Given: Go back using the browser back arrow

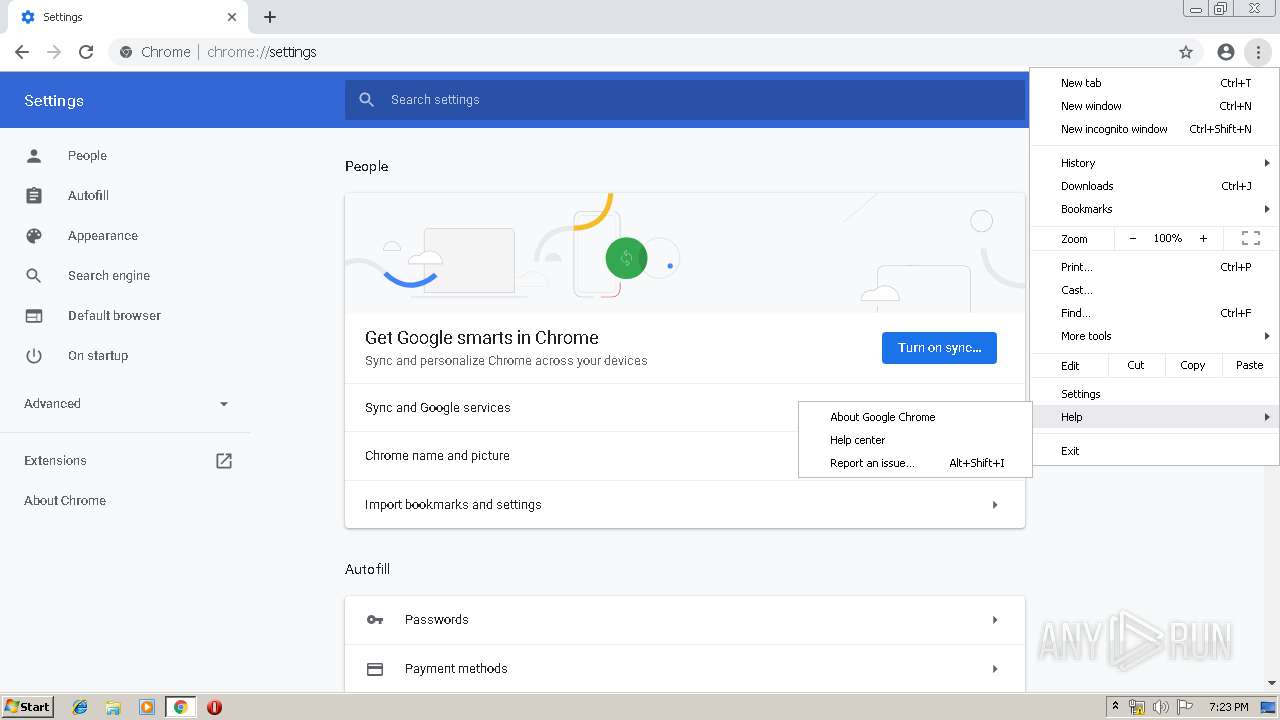Looking at the screenshot, I should 22,52.
